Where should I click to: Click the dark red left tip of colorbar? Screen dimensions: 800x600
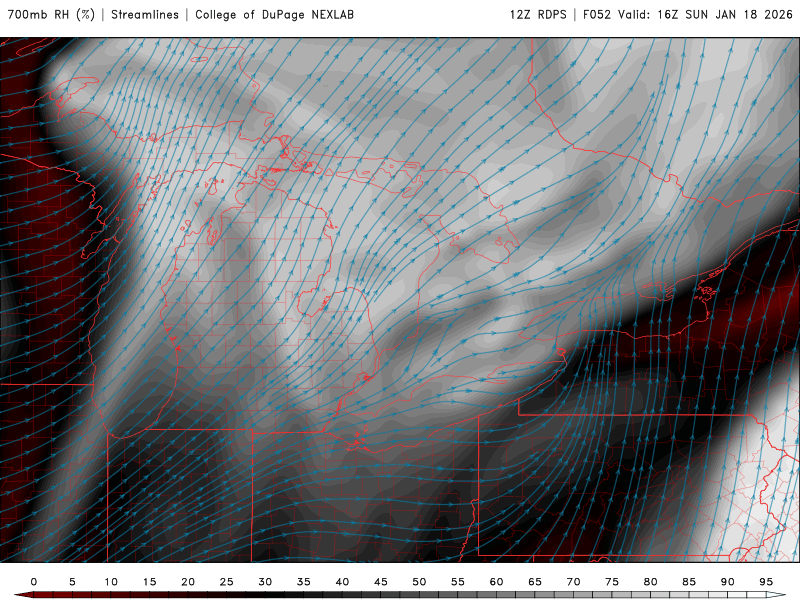(23, 595)
